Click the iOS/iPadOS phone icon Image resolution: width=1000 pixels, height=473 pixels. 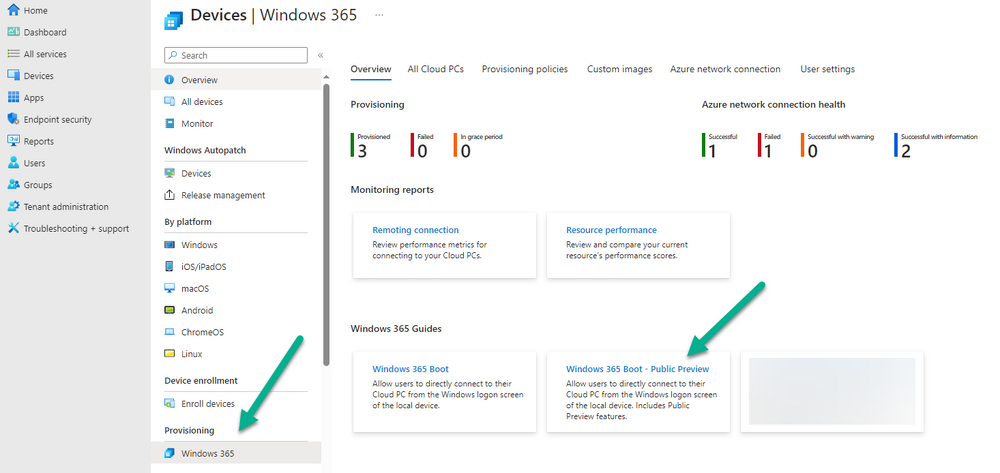tap(170, 266)
